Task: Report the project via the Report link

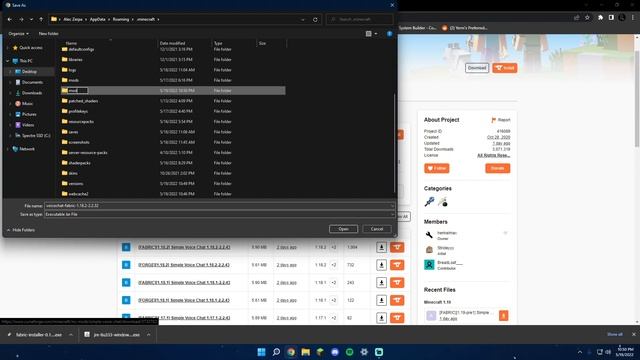Action: point(501,120)
